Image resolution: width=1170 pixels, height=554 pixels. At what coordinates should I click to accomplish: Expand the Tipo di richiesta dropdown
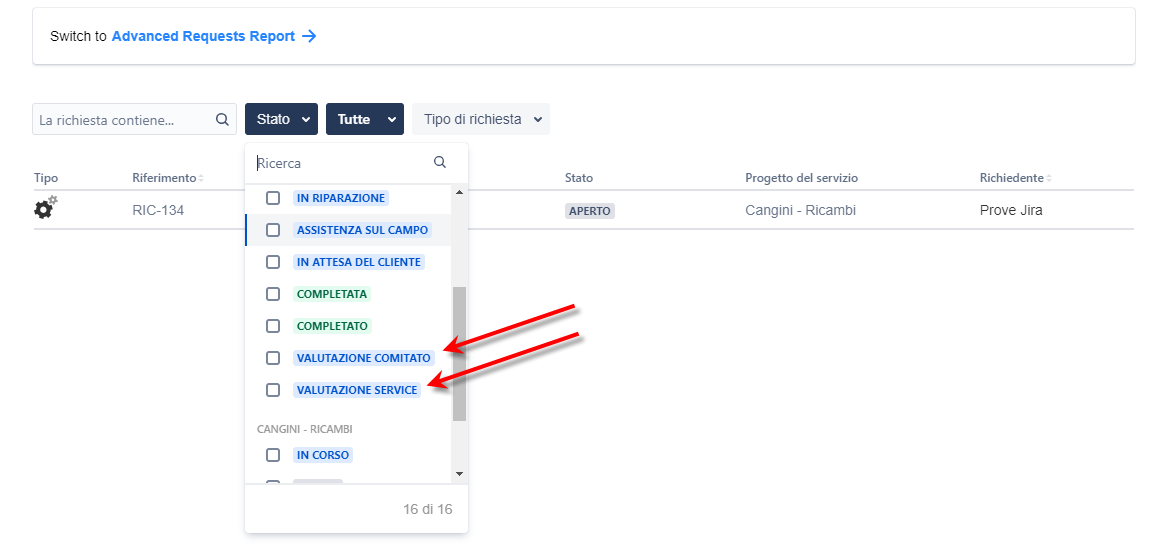[x=481, y=119]
